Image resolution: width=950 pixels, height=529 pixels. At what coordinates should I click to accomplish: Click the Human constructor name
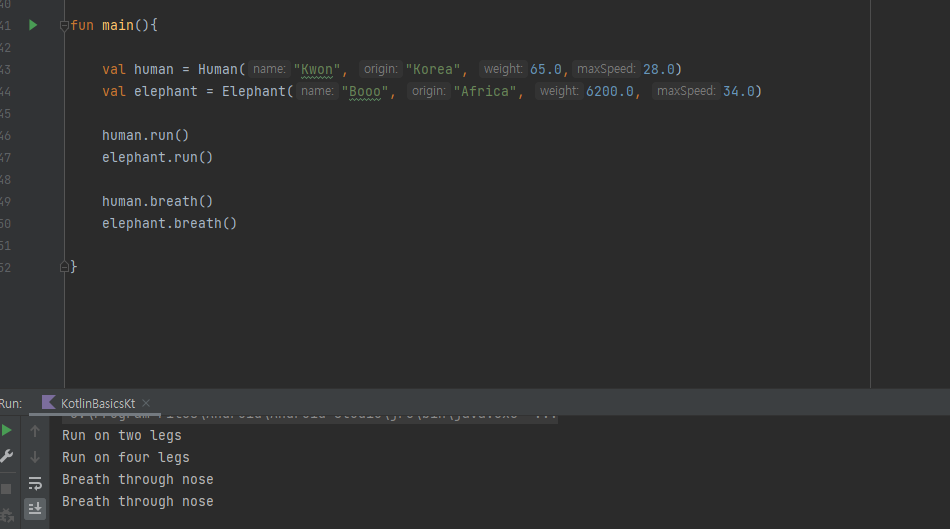[218, 70]
